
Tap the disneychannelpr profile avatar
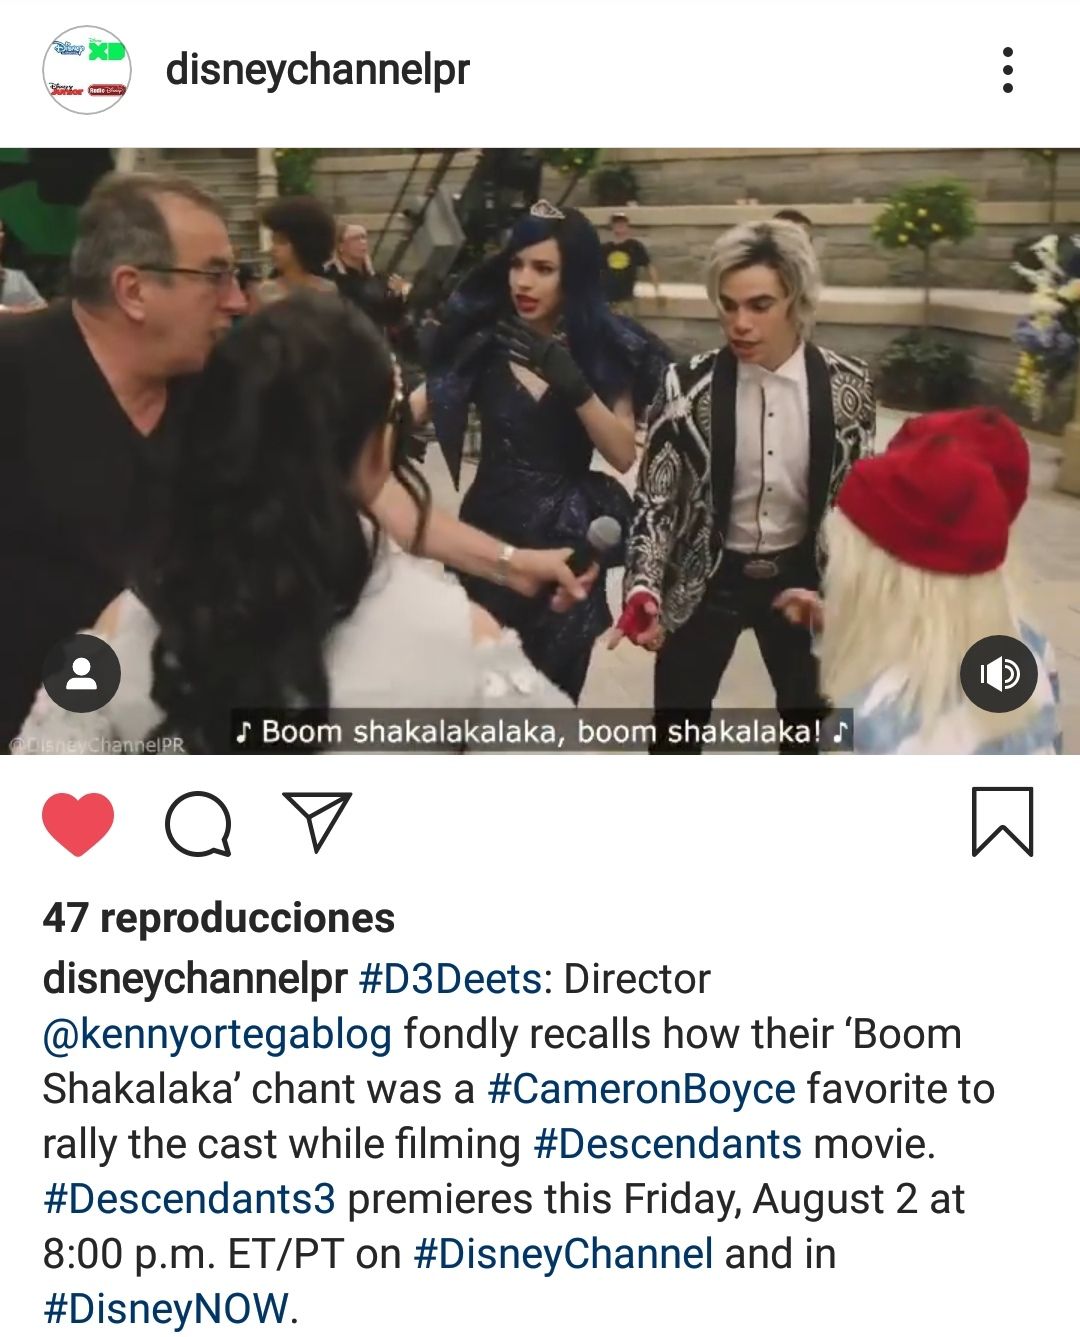point(87,70)
